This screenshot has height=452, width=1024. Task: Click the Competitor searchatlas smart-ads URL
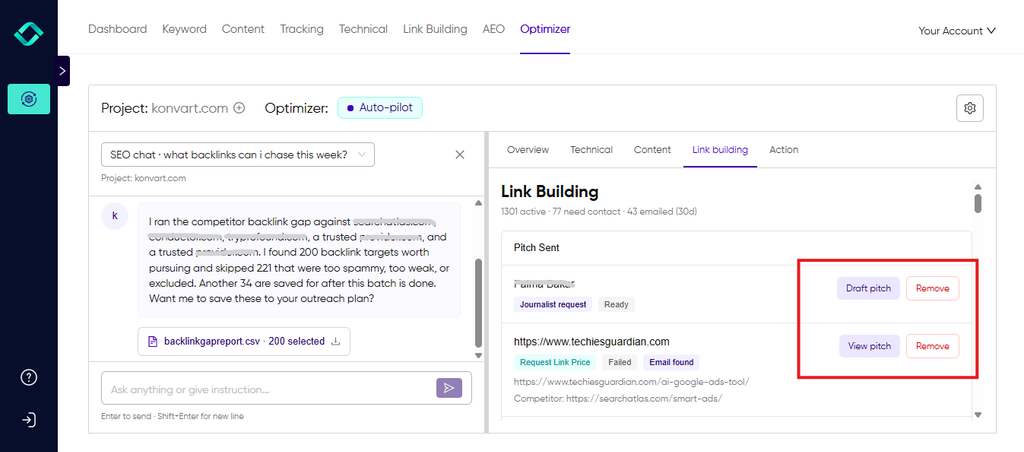click(x=618, y=398)
